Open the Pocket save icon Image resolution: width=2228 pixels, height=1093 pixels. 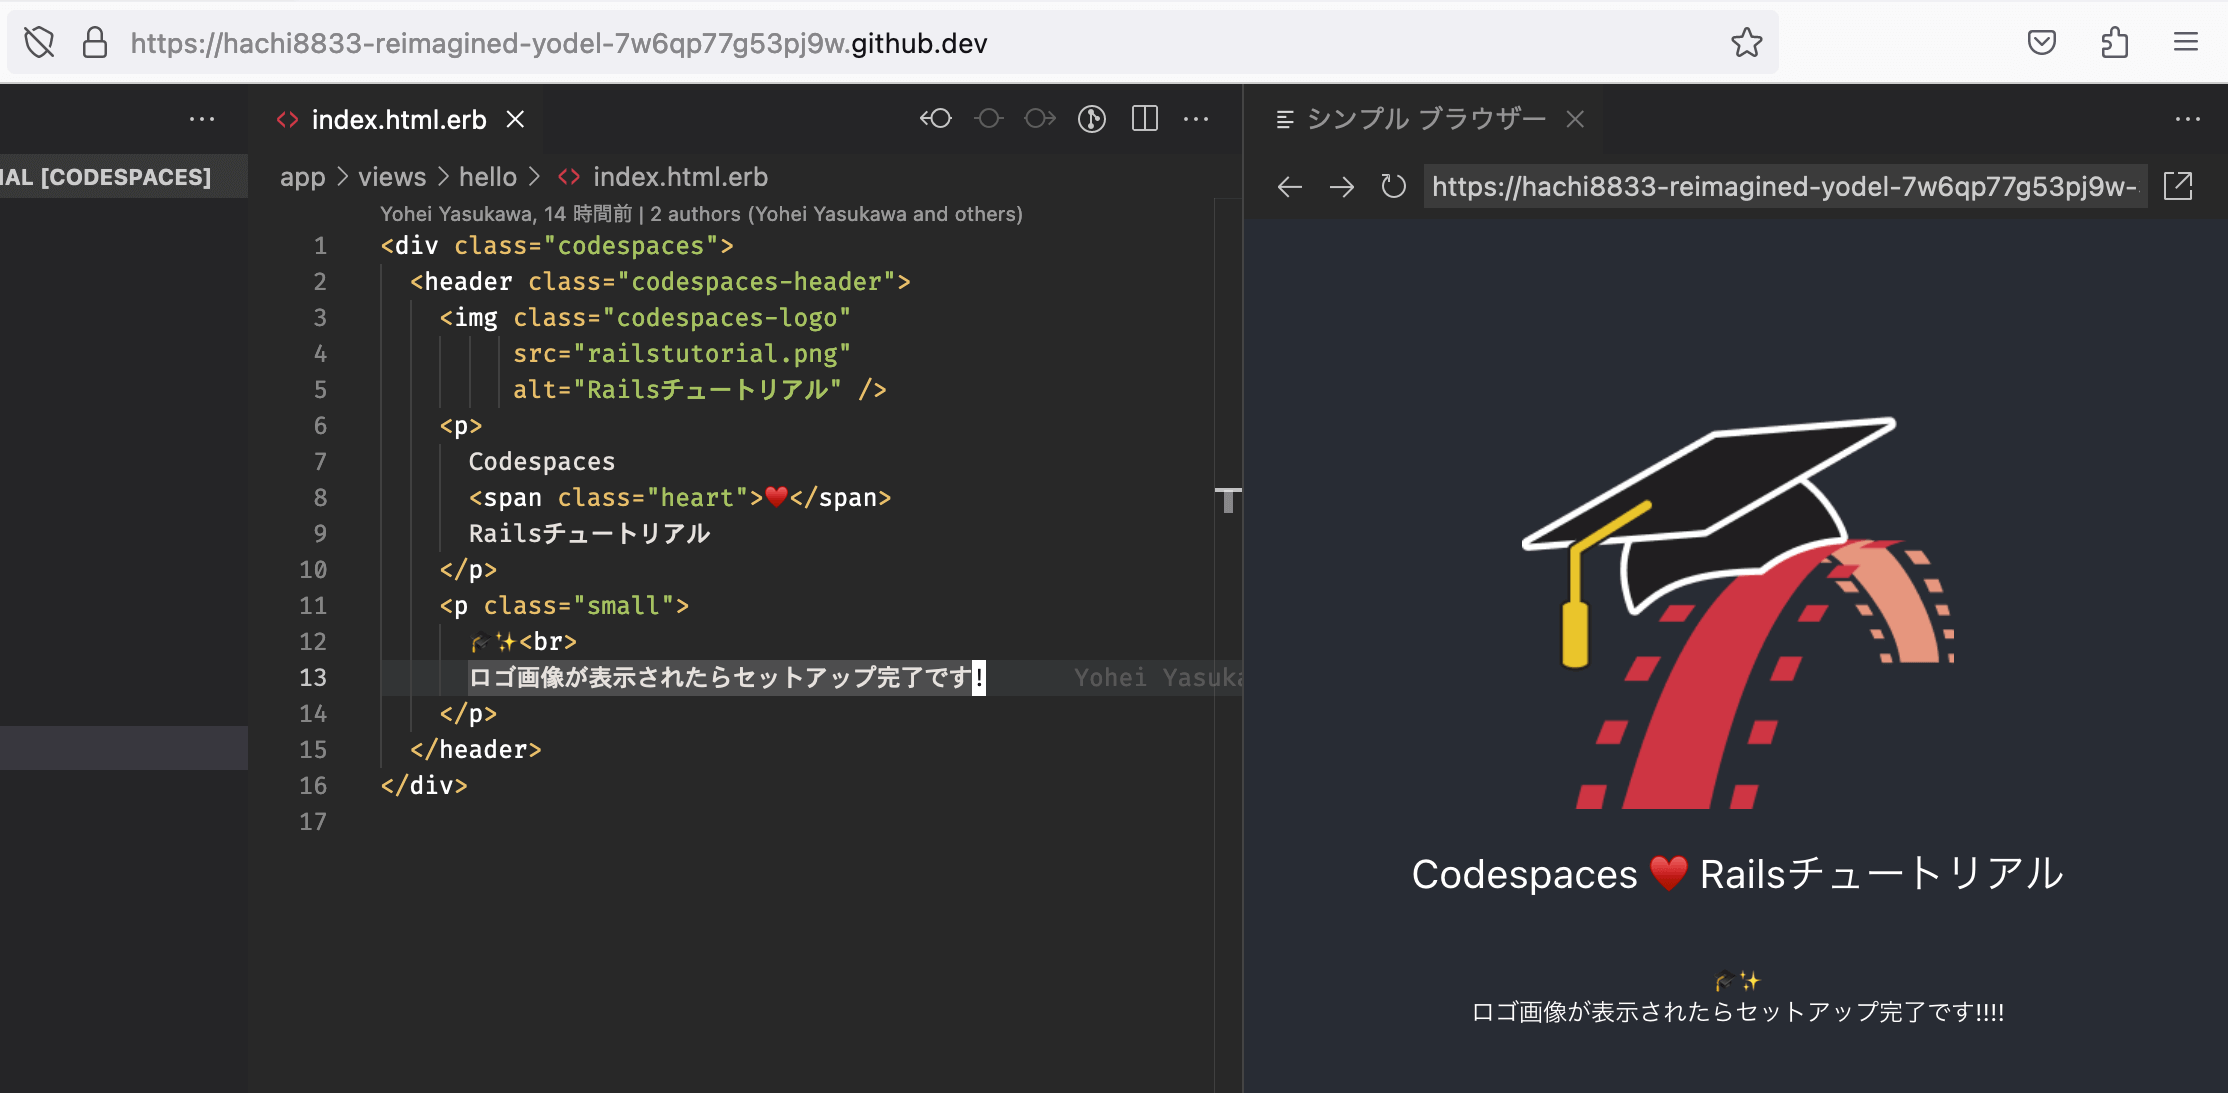tap(2041, 43)
